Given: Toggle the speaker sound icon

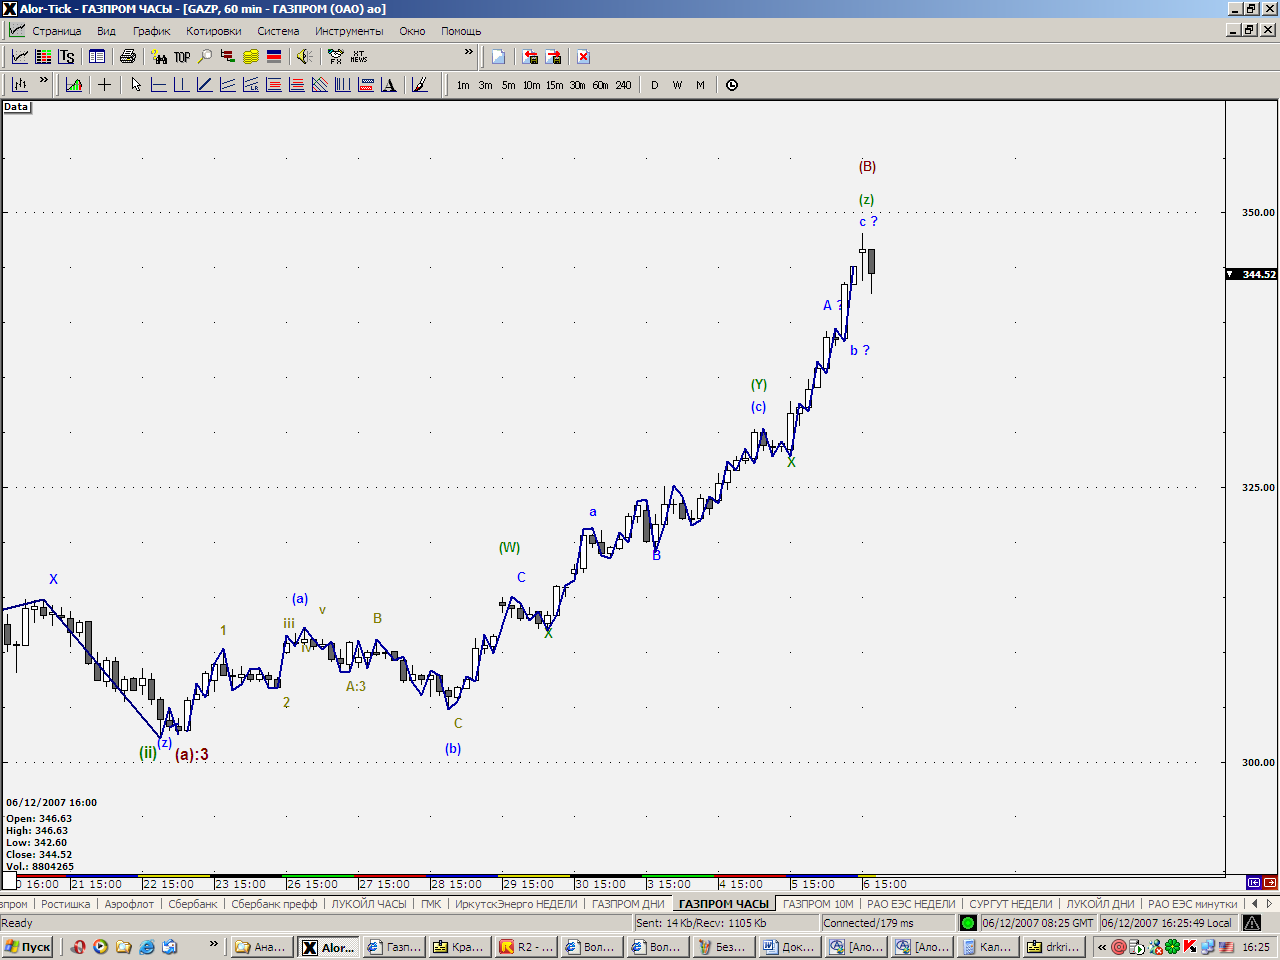Looking at the screenshot, I should (x=305, y=57).
